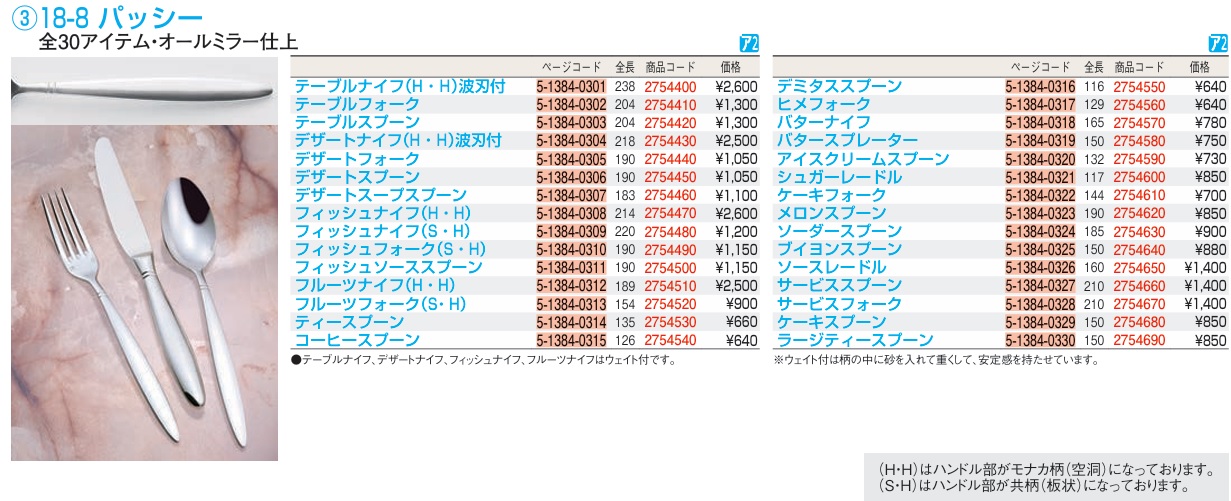
Task: Click page code 5-1384-0316
Action: click(x=1040, y=87)
